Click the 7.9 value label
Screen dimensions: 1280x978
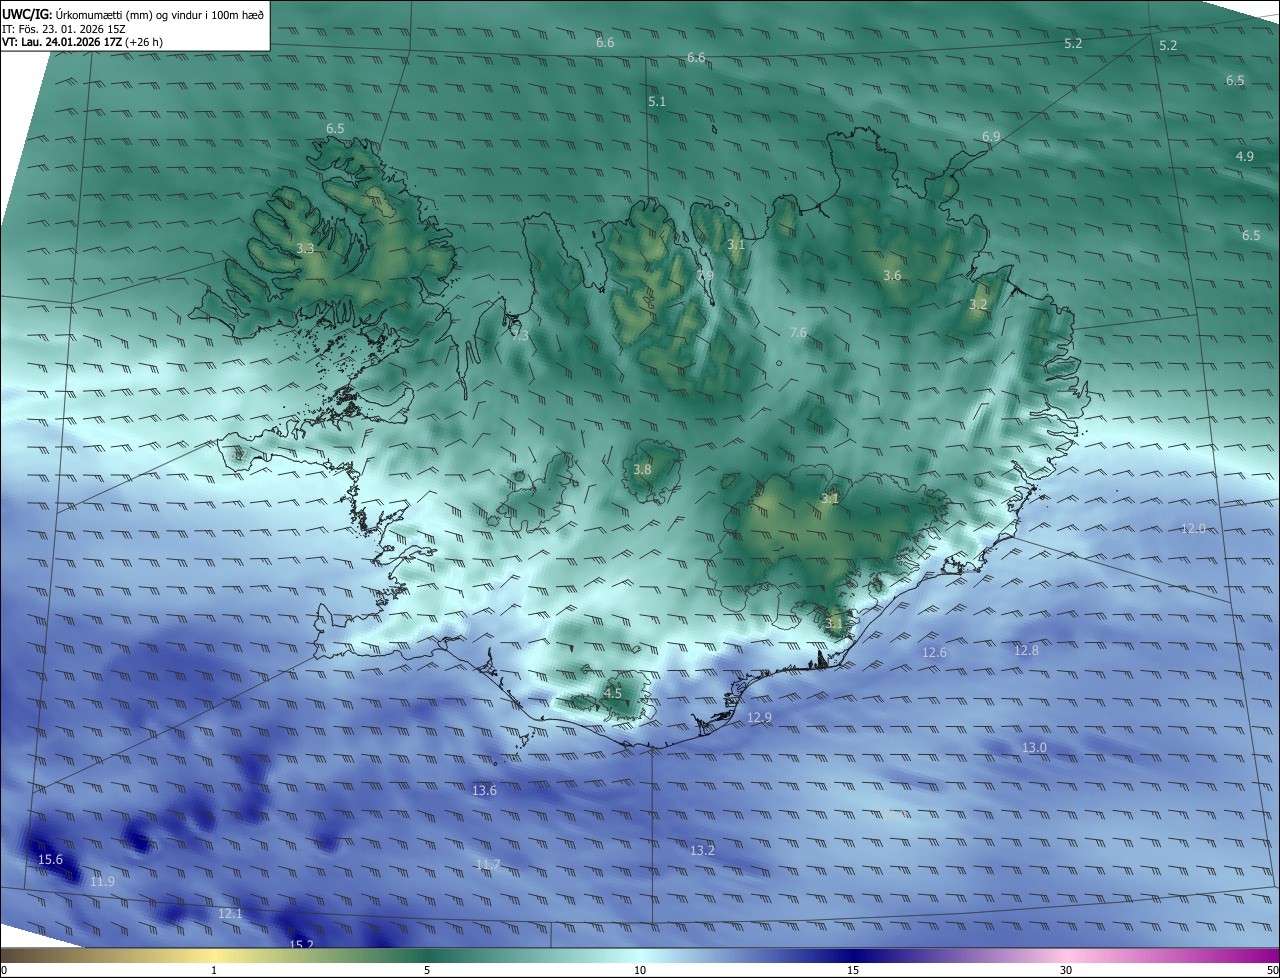tap(705, 276)
